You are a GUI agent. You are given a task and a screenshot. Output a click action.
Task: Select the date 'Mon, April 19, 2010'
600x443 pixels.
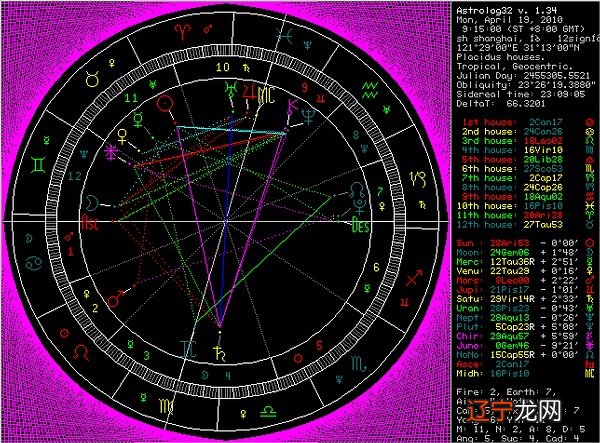[509, 20]
